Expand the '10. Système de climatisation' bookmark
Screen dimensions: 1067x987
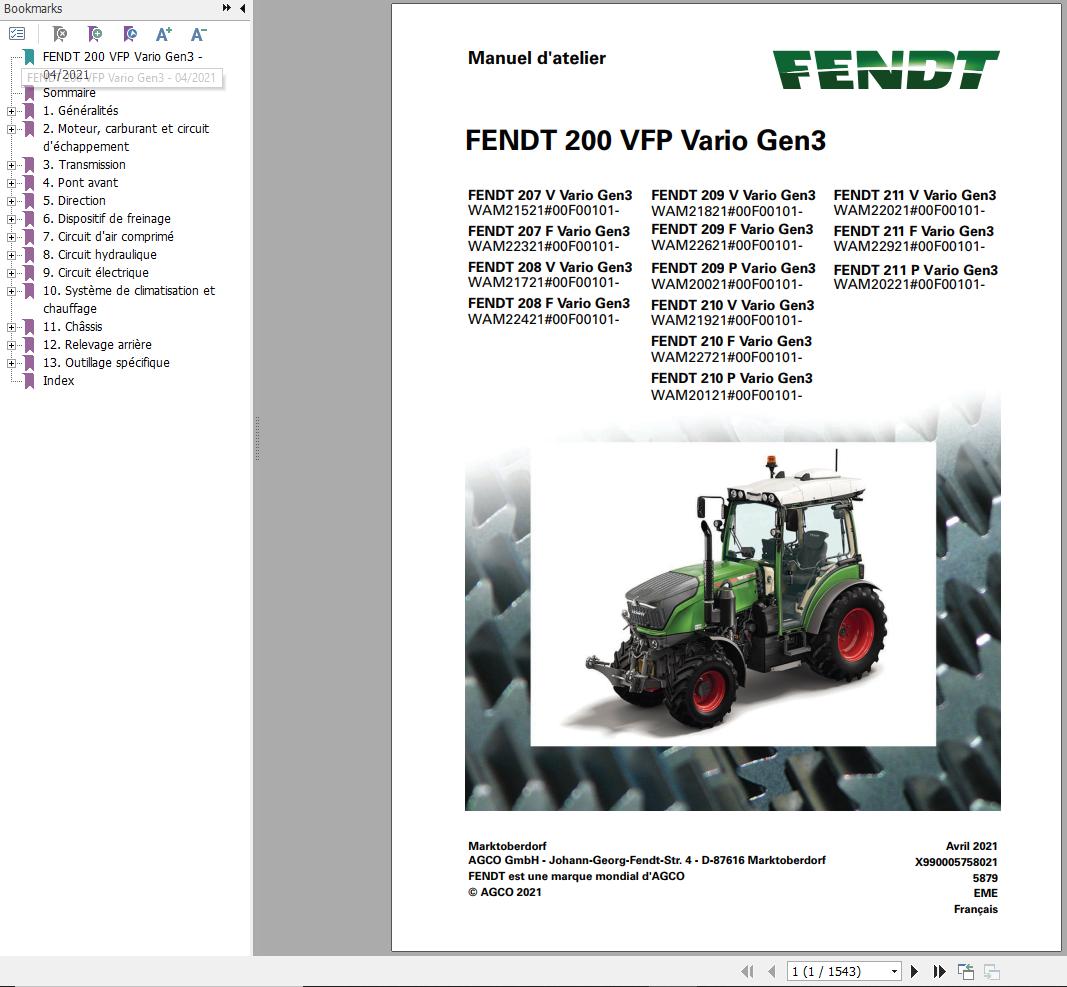(12, 291)
